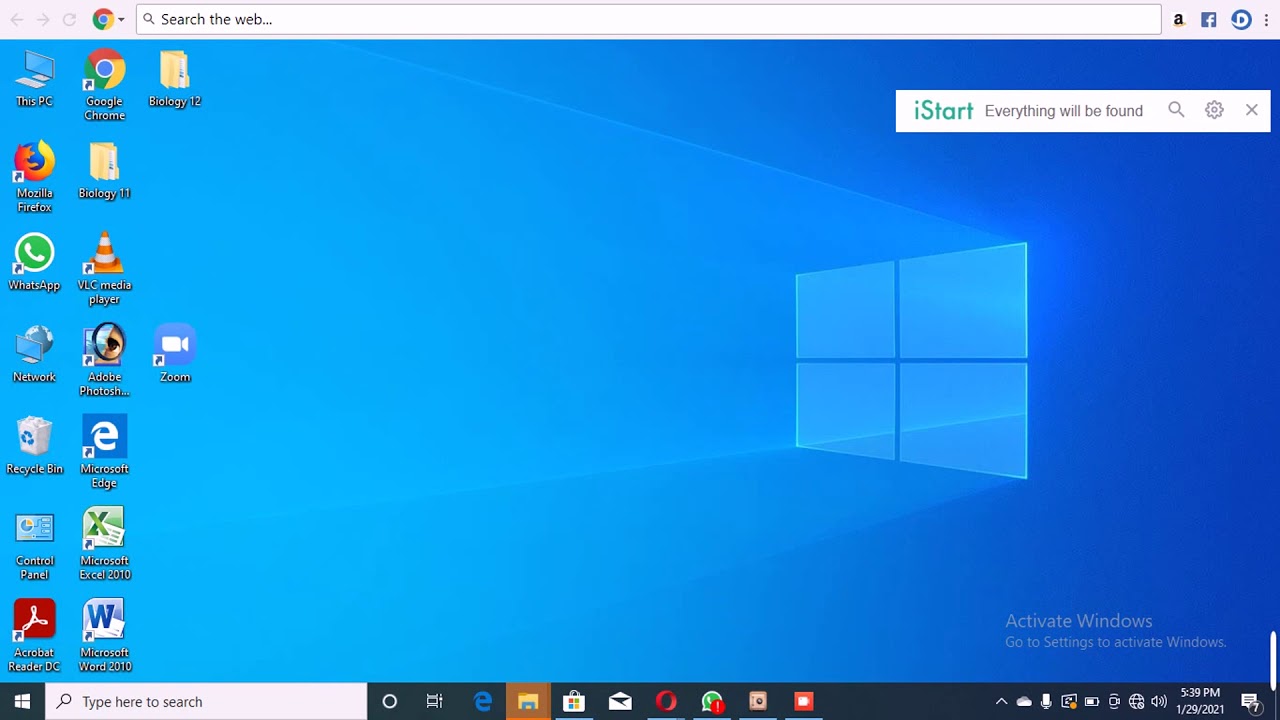Screen dimensions: 1280x720
Task: Click the blue D icon in top bar
Action: [1241, 19]
